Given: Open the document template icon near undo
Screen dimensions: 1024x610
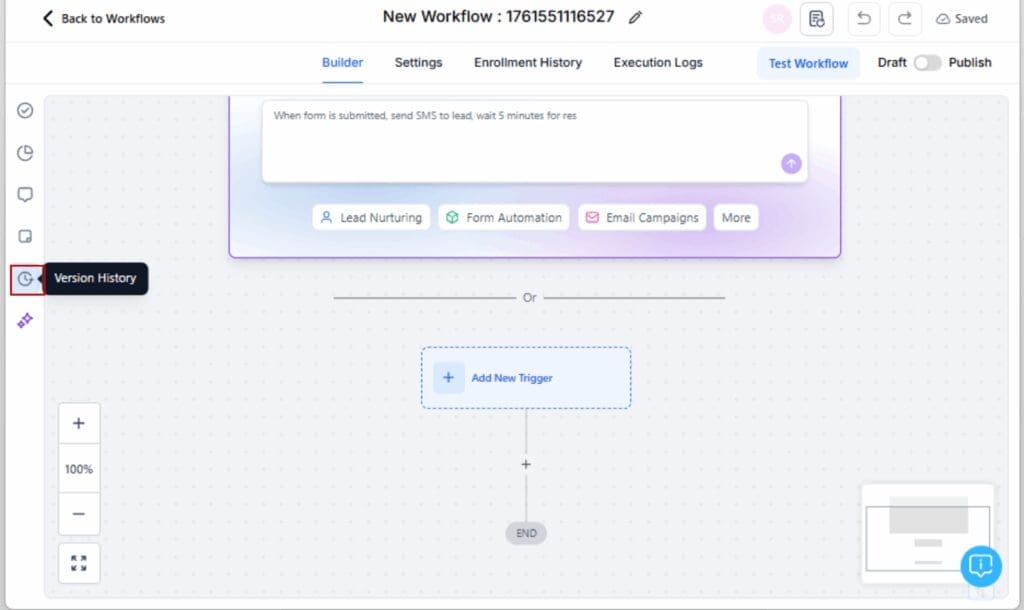Looking at the screenshot, I should [817, 19].
